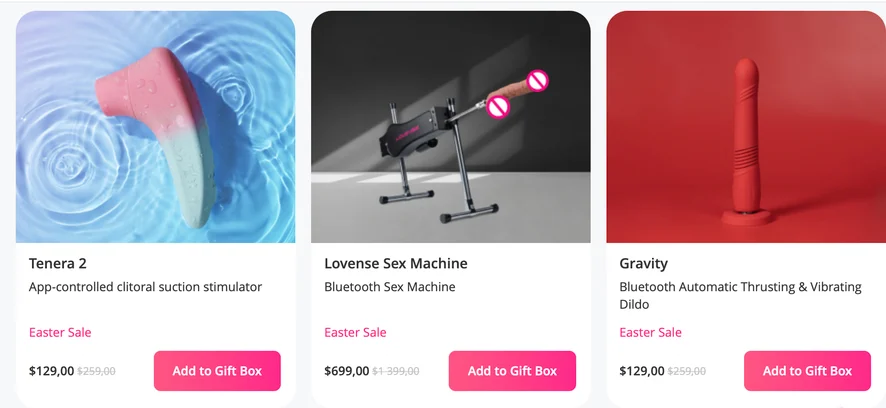Click the App-controlled suction stimulator description
The image size is (886, 408).
coord(145,287)
